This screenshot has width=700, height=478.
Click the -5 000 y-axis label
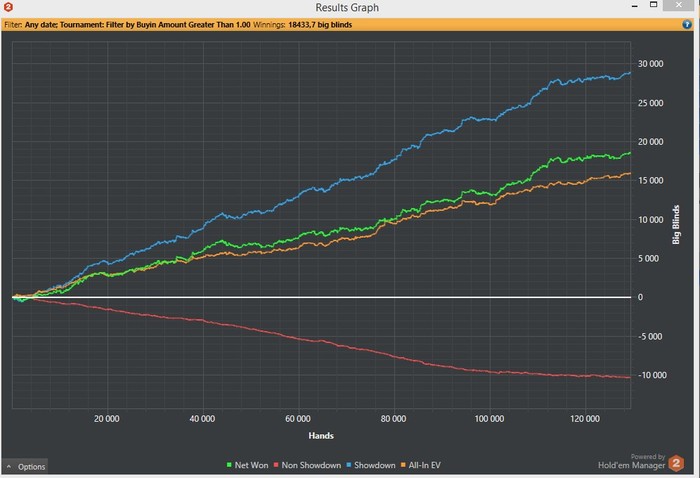[x=650, y=337]
